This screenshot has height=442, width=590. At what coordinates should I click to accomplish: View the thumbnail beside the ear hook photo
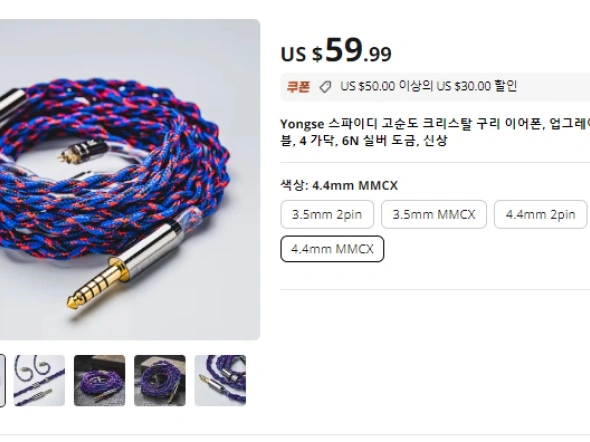tap(99, 380)
